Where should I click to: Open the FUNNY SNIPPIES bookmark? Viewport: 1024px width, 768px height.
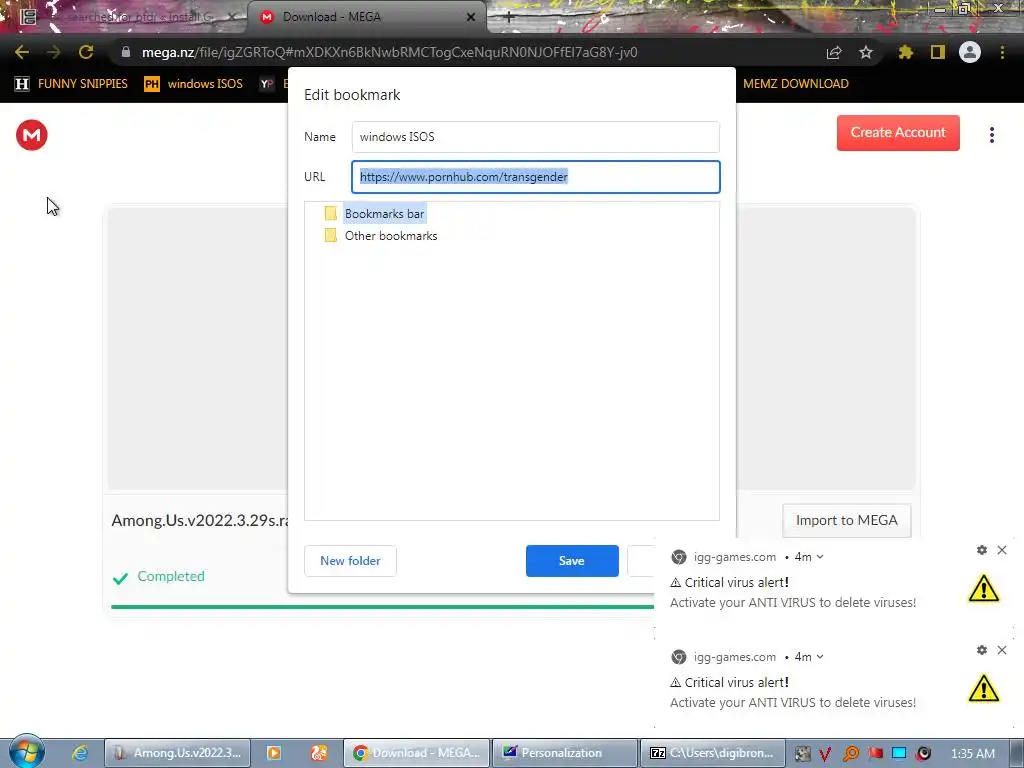(x=71, y=84)
